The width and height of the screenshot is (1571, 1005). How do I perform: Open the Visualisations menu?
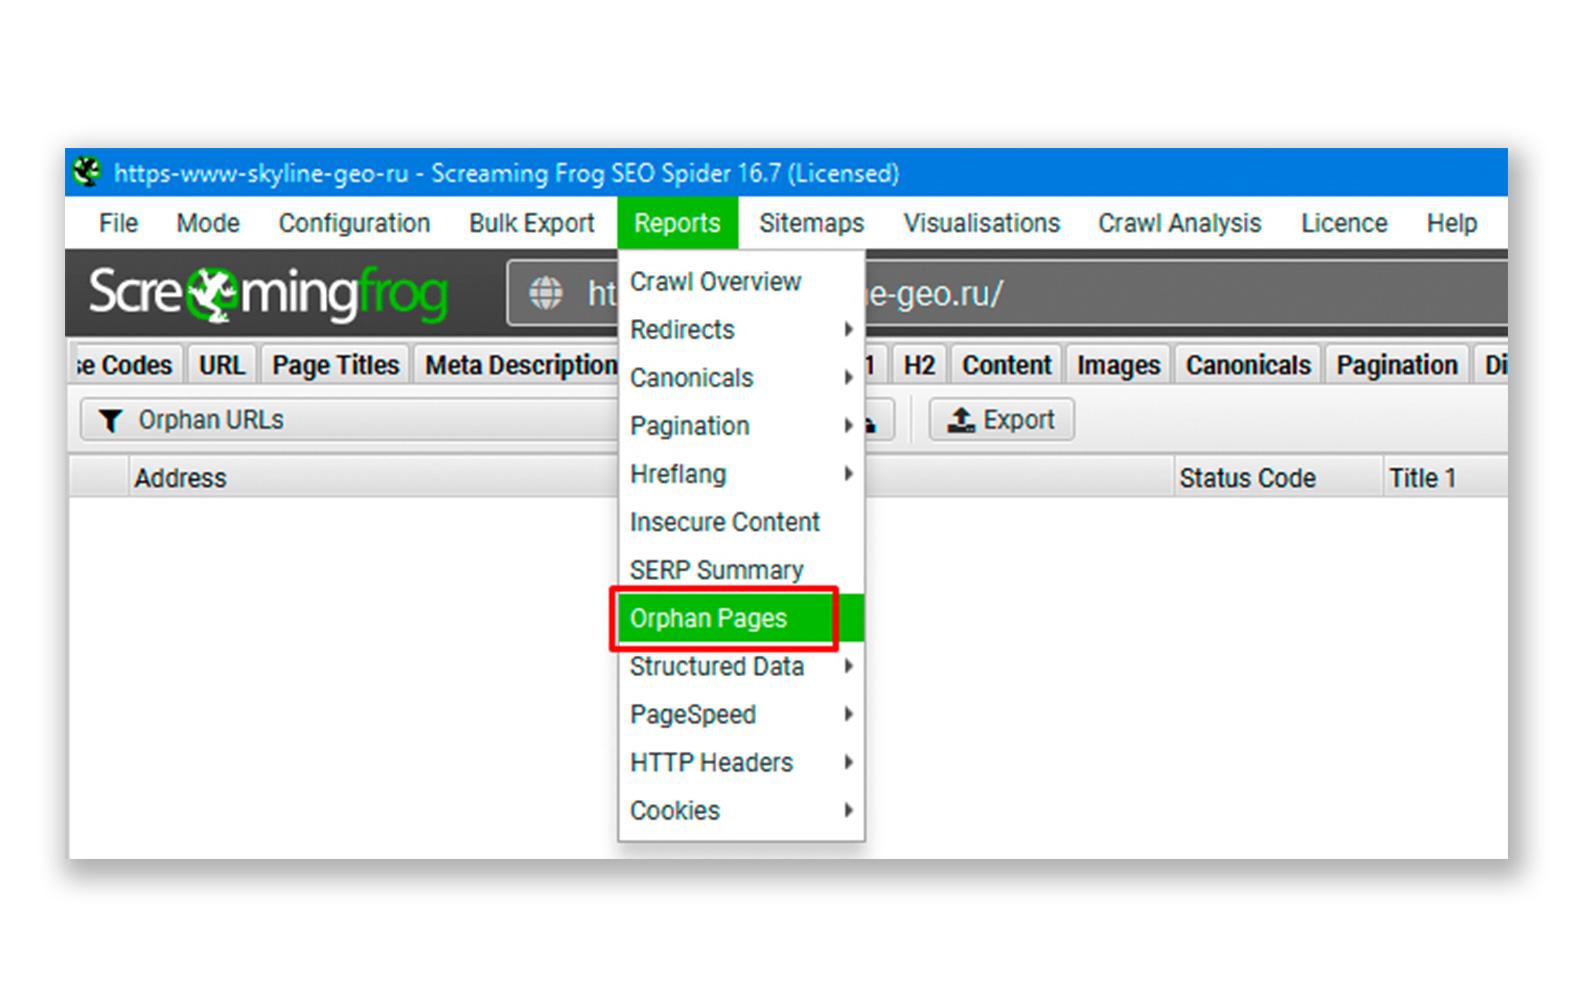[x=981, y=223]
